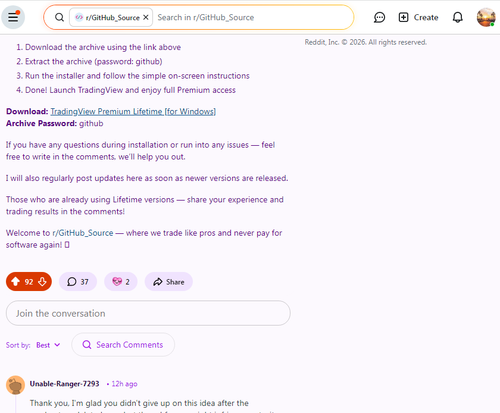The width and height of the screenshot is (500, 413).
Task: Upvote the post
Action: 15,282
